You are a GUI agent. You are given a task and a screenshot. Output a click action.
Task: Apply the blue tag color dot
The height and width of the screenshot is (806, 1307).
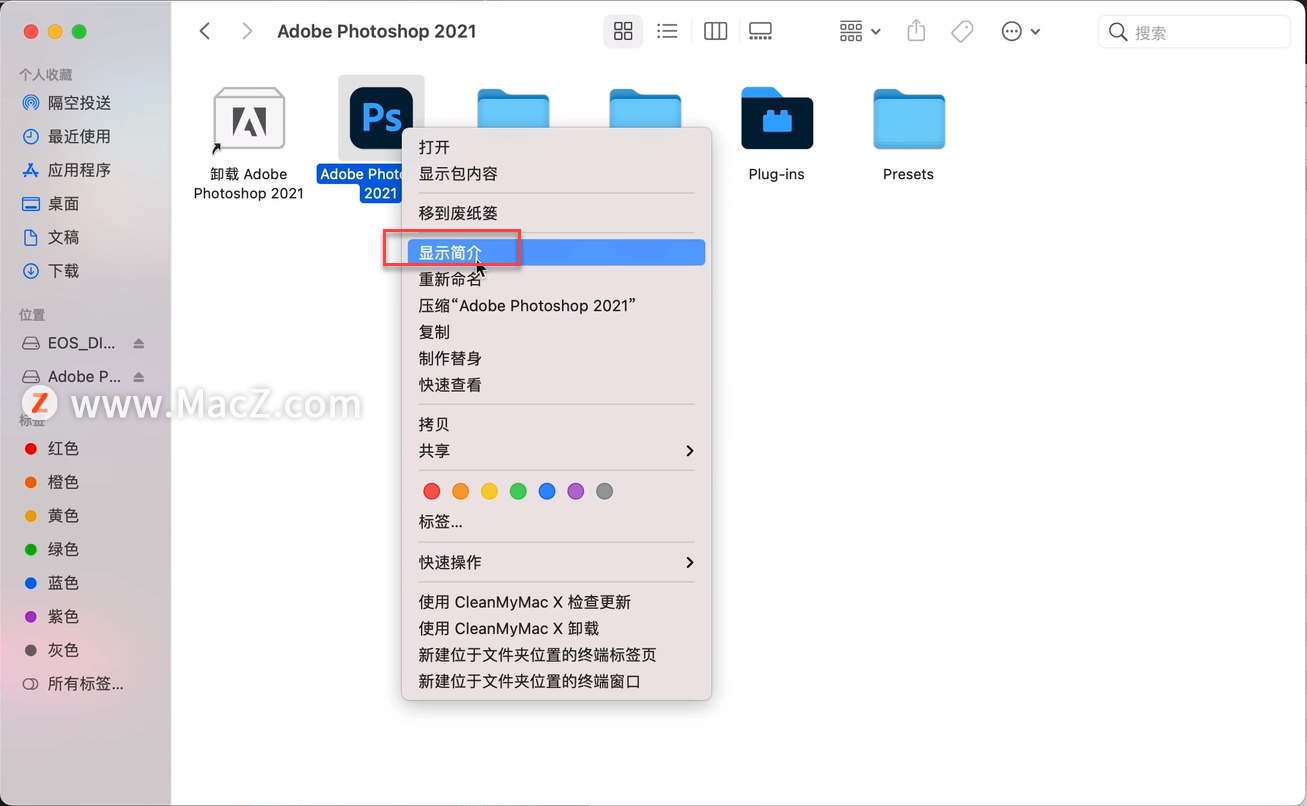pyautogui.click(x=547, y=491)
